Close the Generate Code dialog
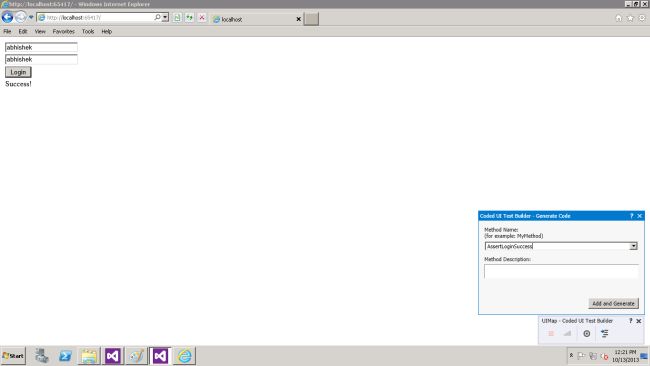The height and width of the screenshot is (366, 650). pyautogui.click(x=640, y=216)
